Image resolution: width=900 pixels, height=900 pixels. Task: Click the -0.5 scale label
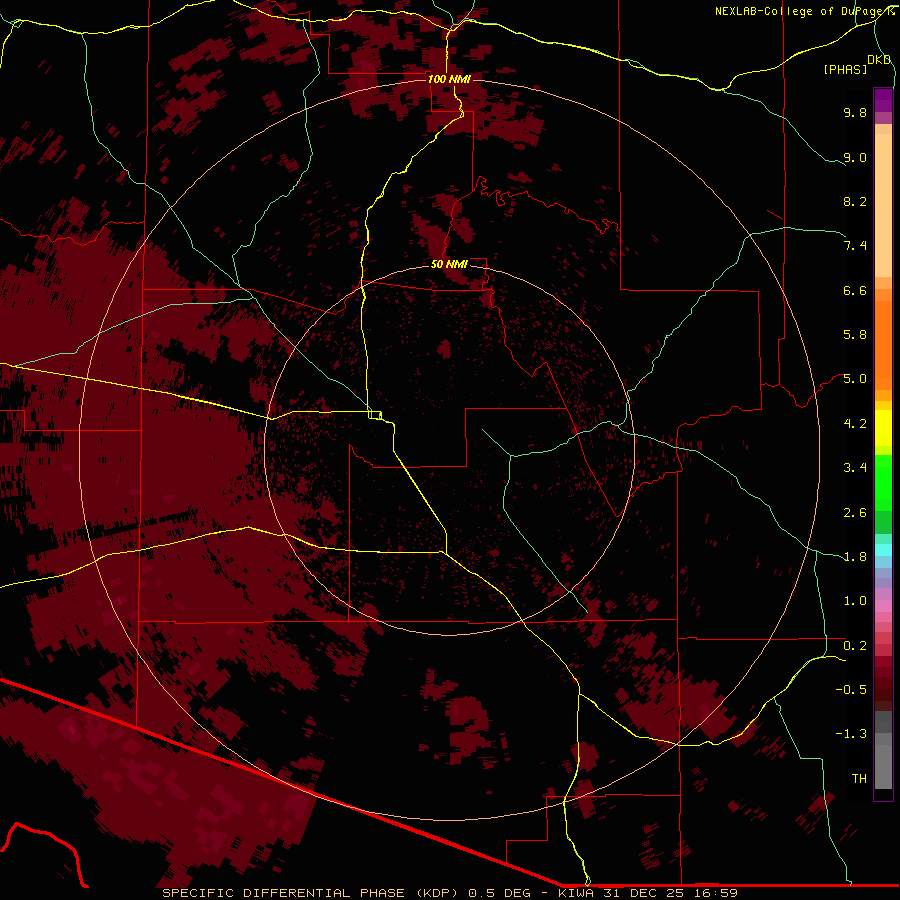pyautogui.click(x=851, y=690)
